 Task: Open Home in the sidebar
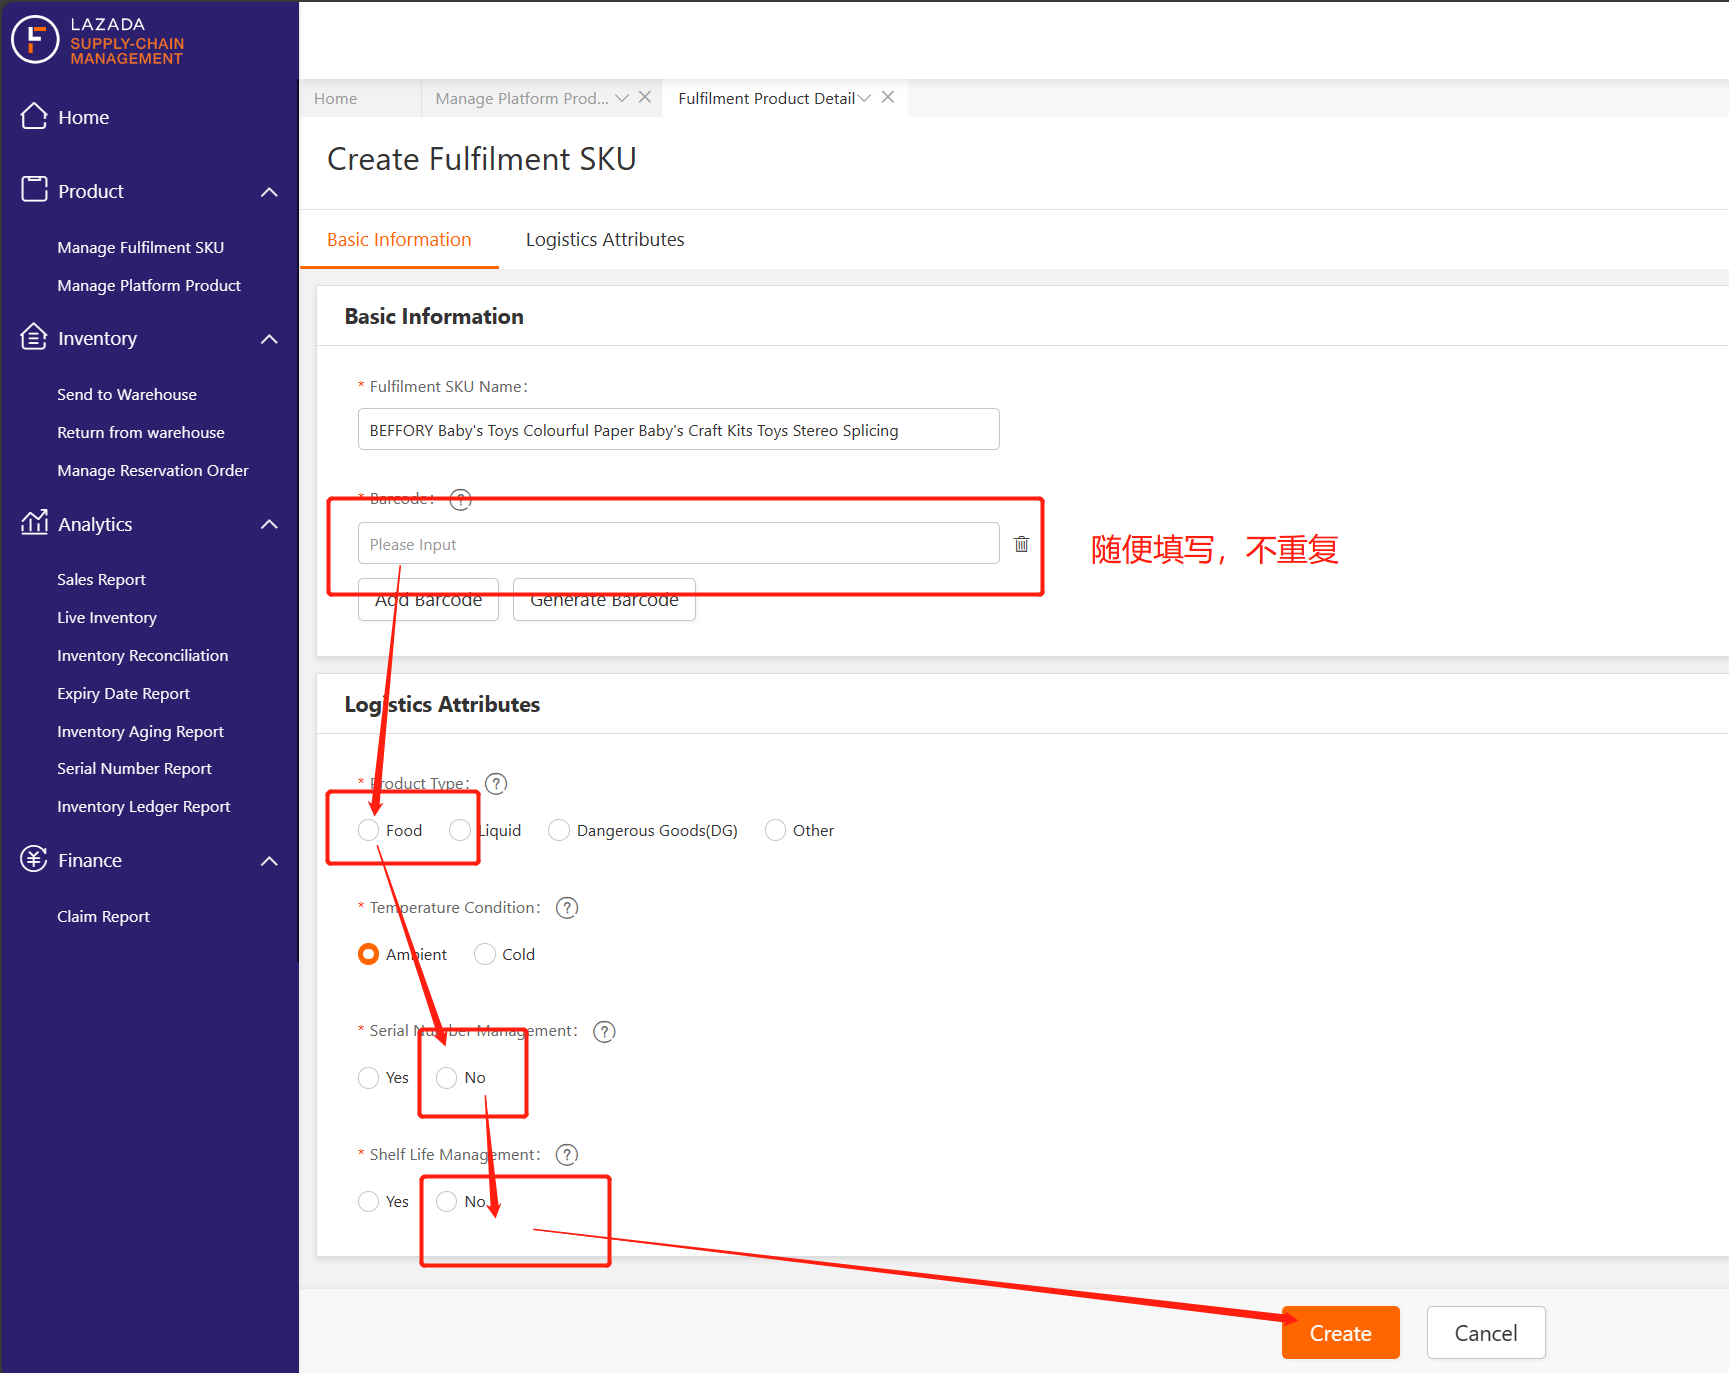point(84,117)
